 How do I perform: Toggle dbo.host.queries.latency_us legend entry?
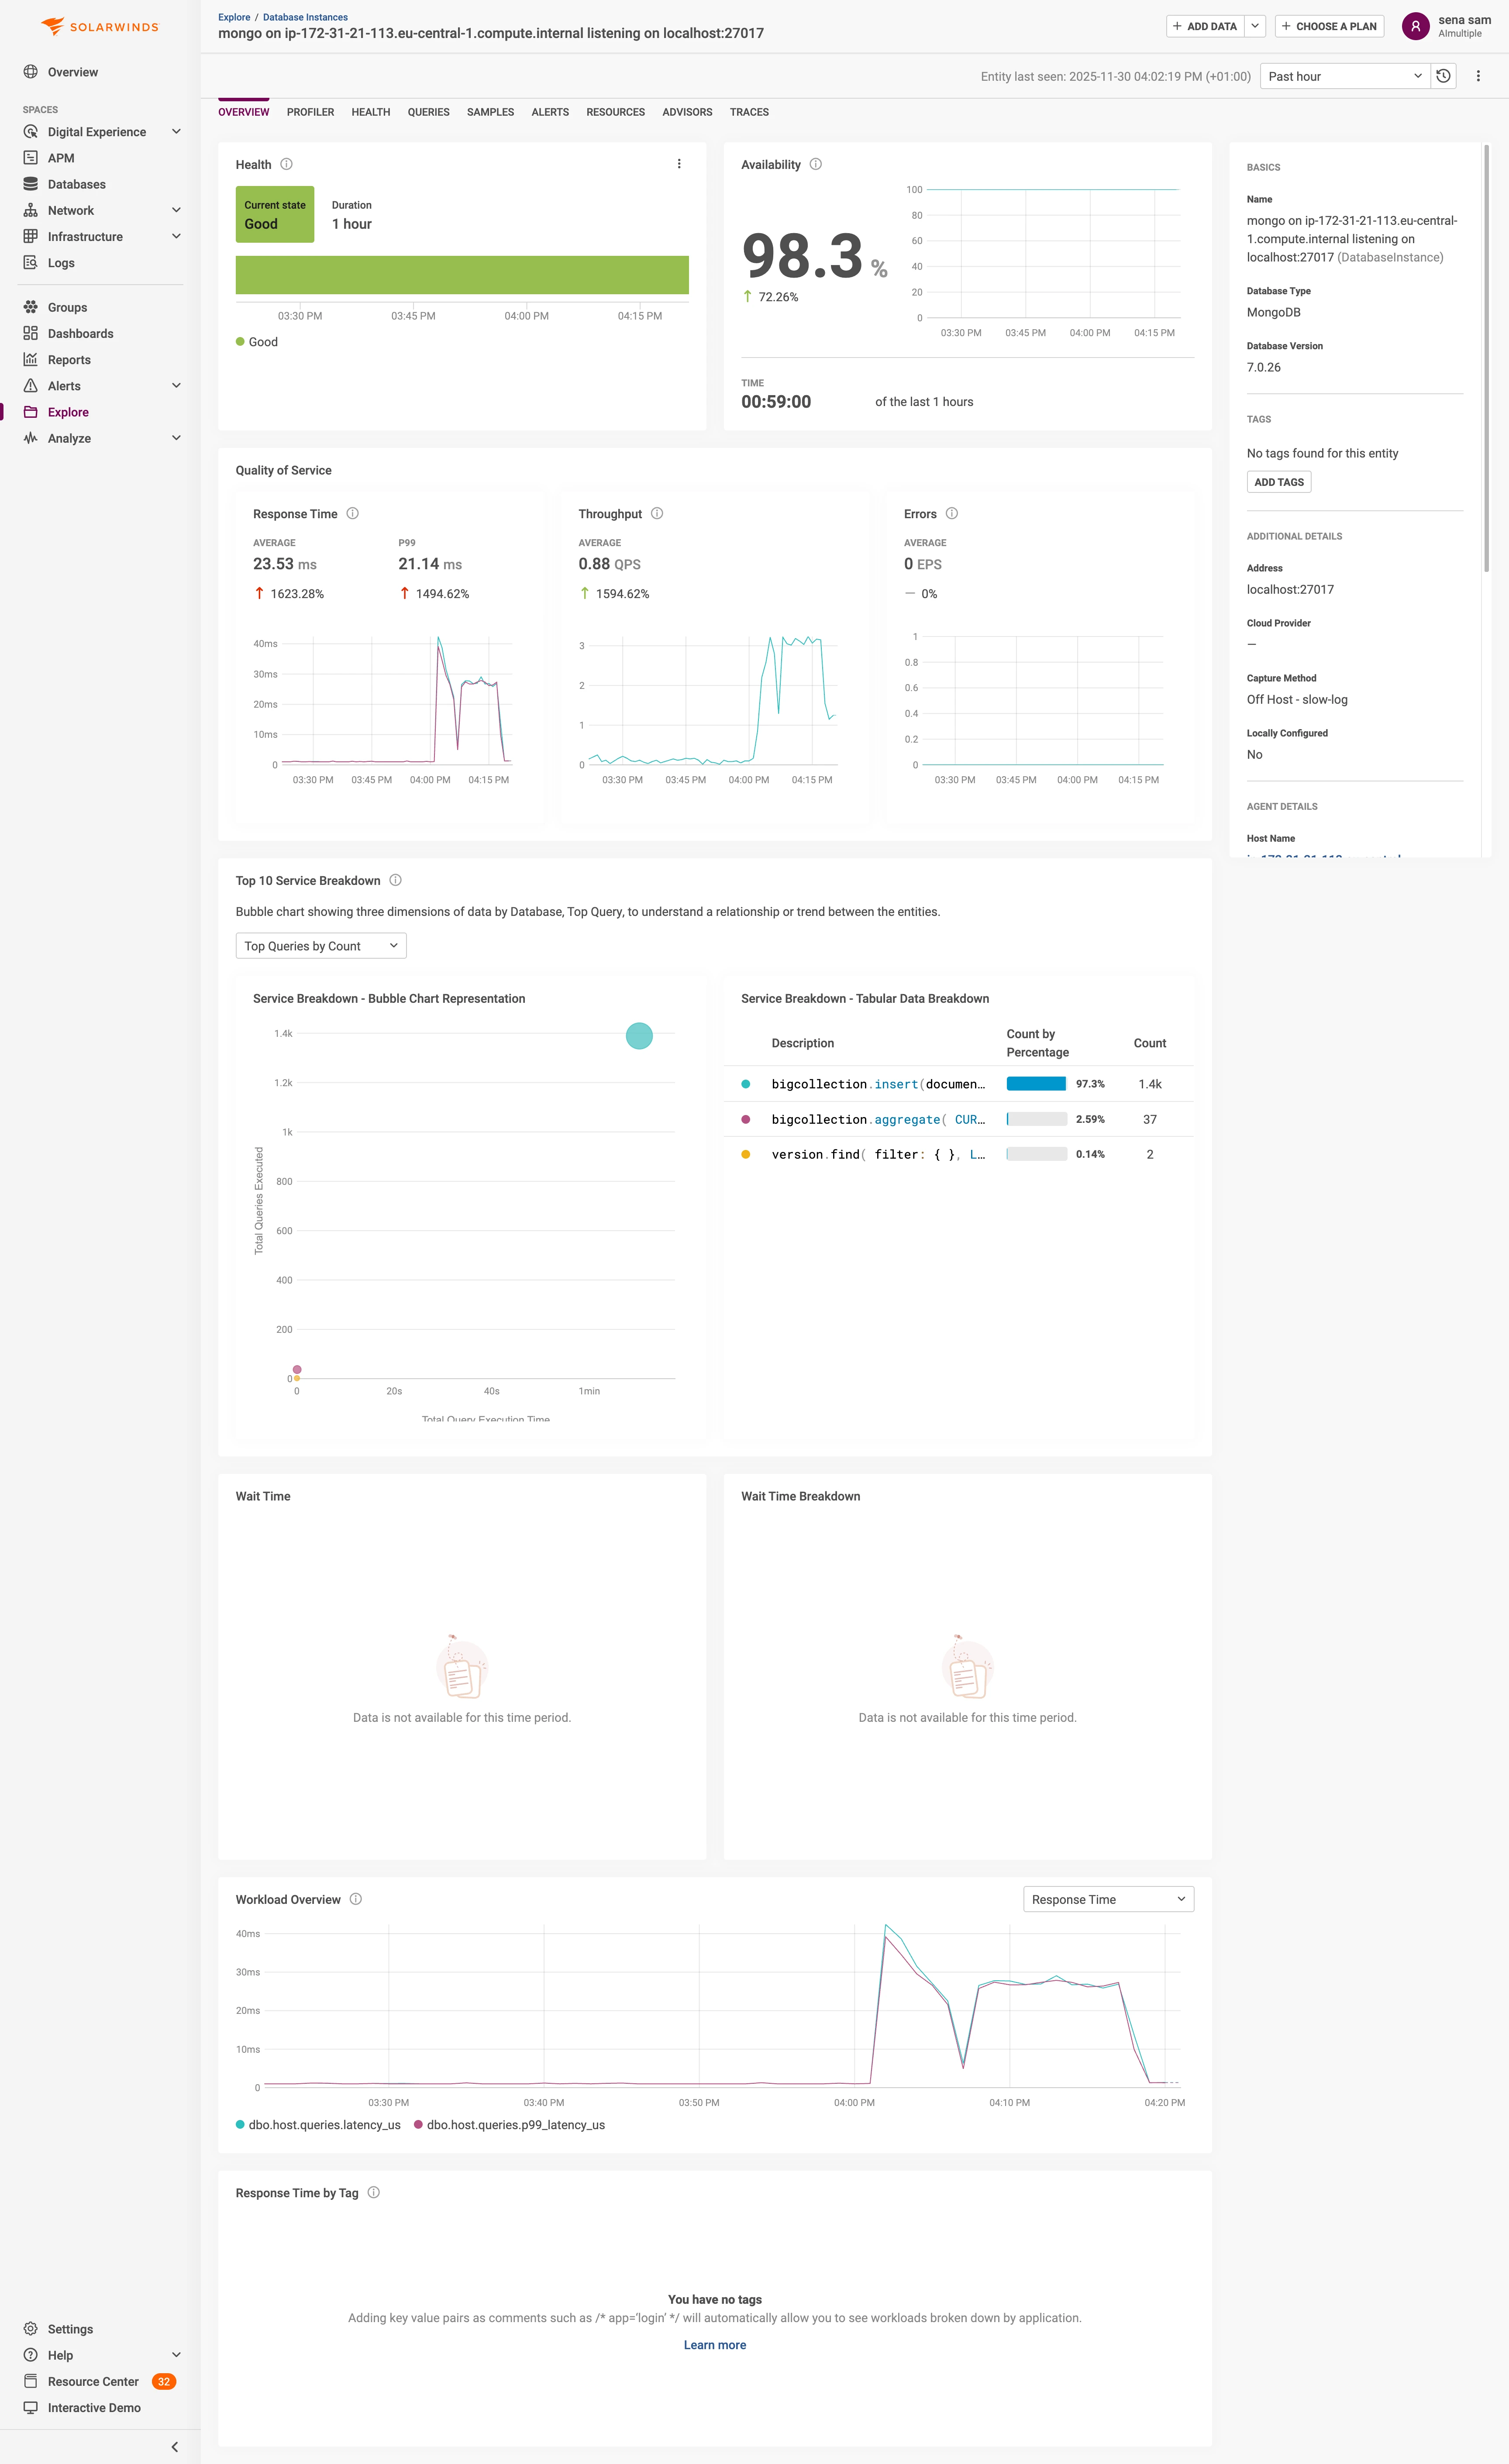tap(318, 2125)
